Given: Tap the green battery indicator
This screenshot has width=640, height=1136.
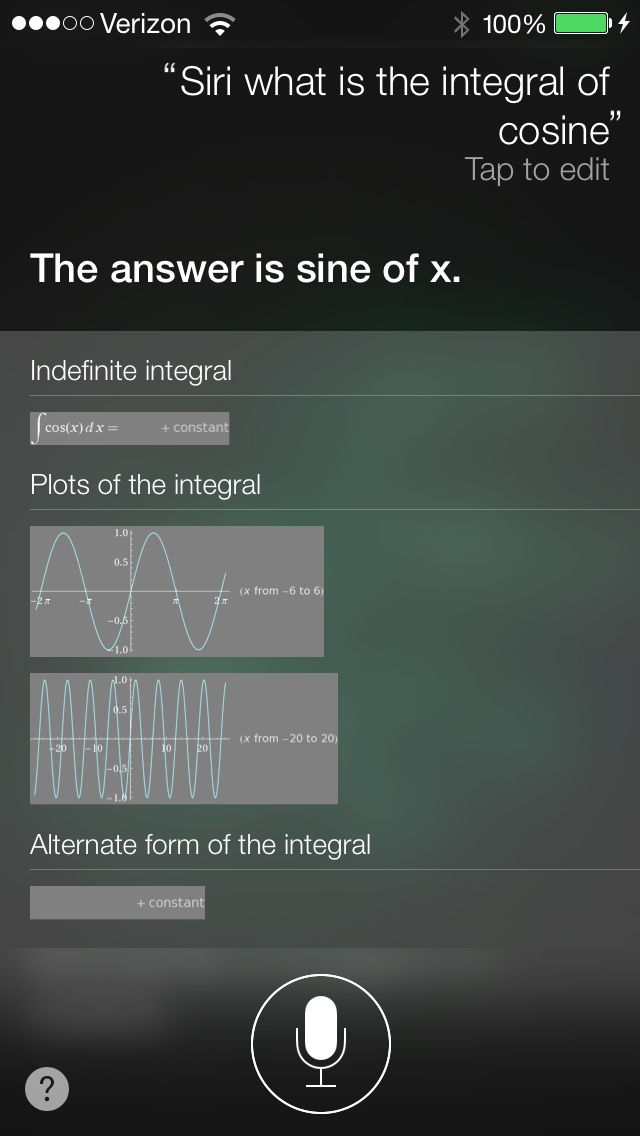Looking at the screenshot, I should (582, 23).
